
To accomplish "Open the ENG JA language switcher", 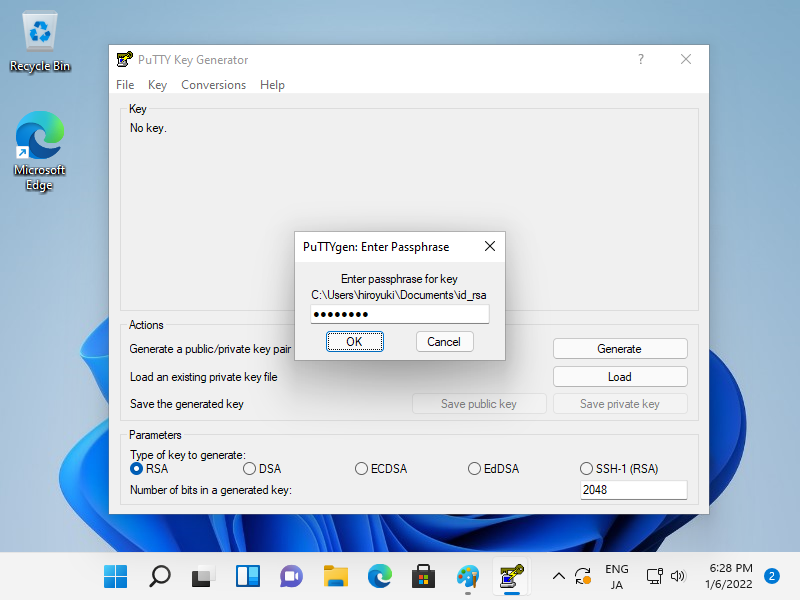I will (x=617, y=576).
